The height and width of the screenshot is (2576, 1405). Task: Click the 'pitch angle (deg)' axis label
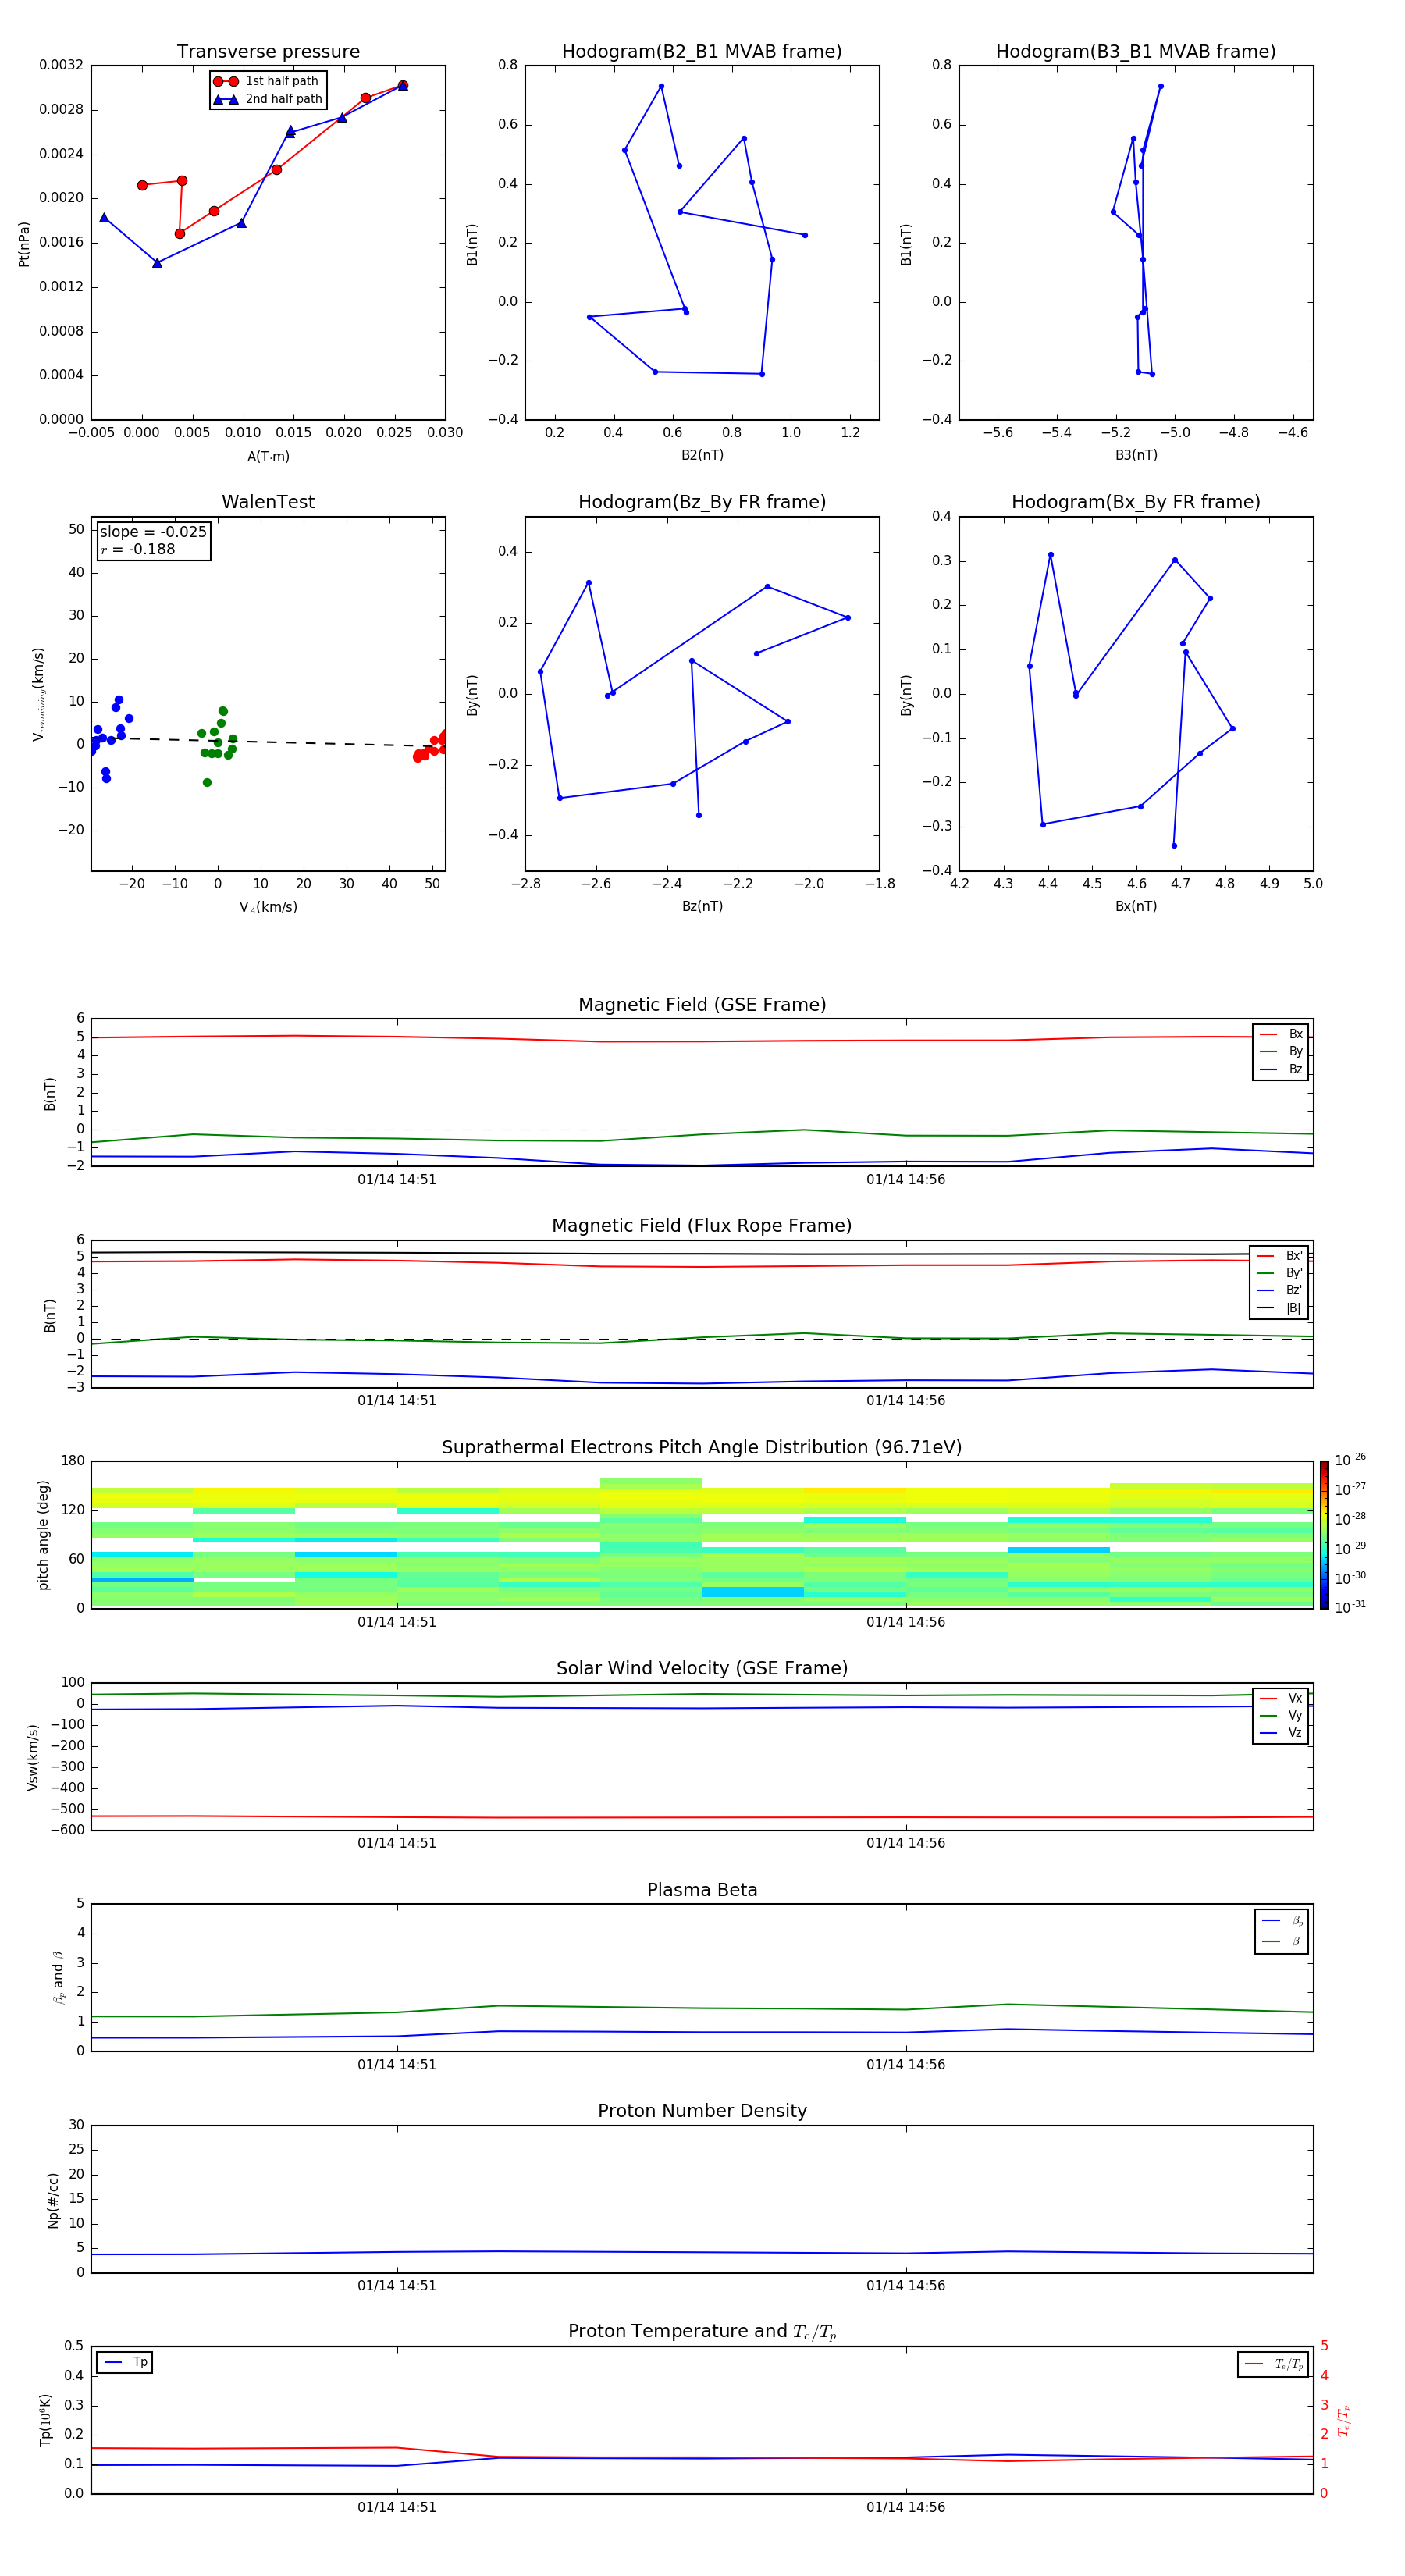43,1535
